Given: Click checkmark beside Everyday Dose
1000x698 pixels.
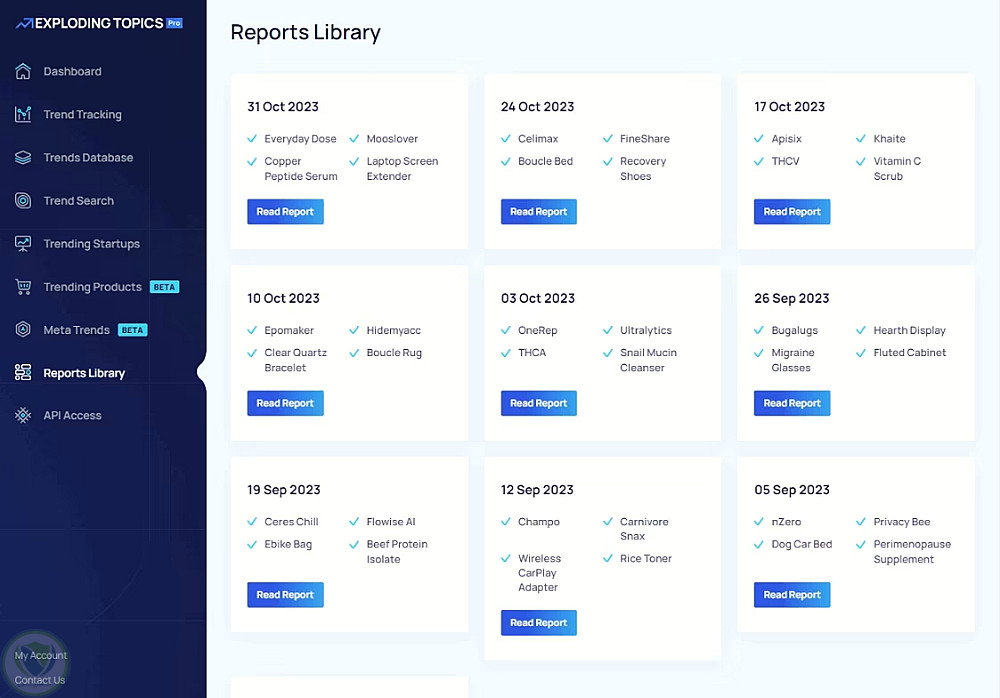Looking at the screenshot, I should pos(252,138).
